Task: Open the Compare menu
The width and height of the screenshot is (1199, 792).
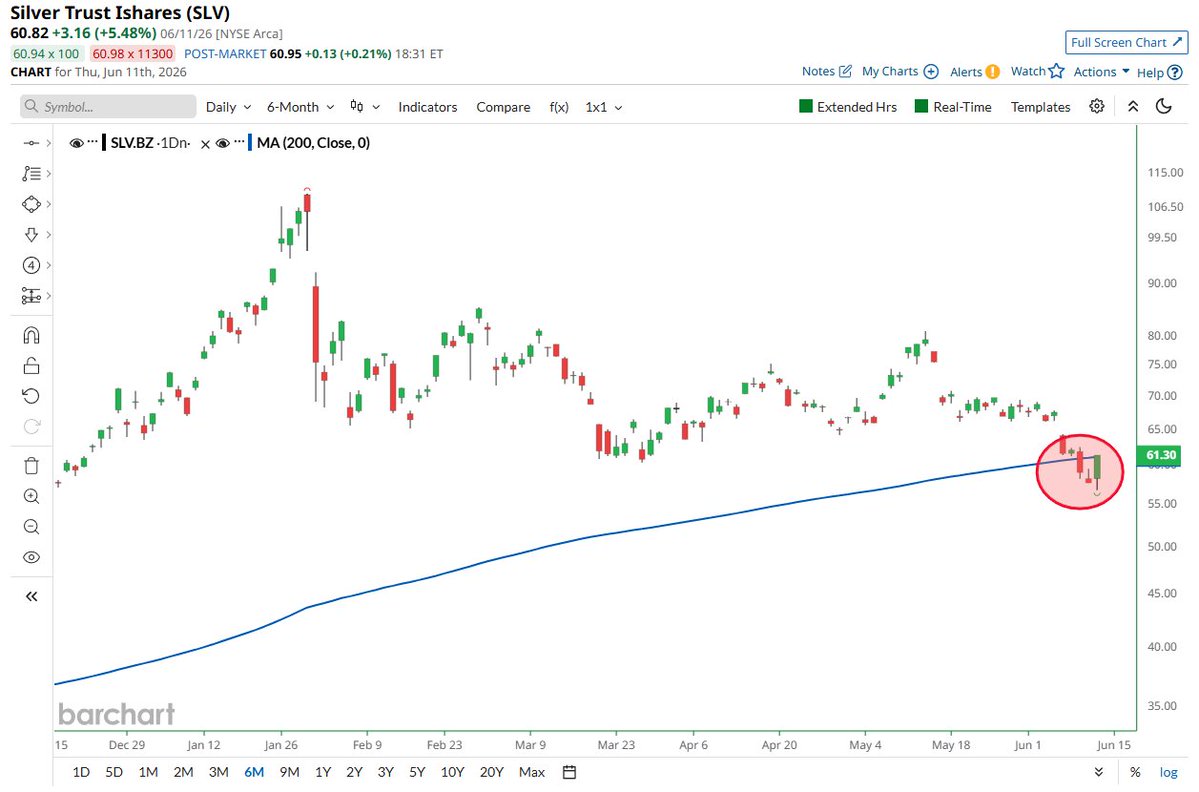Action: pos(503,107)
